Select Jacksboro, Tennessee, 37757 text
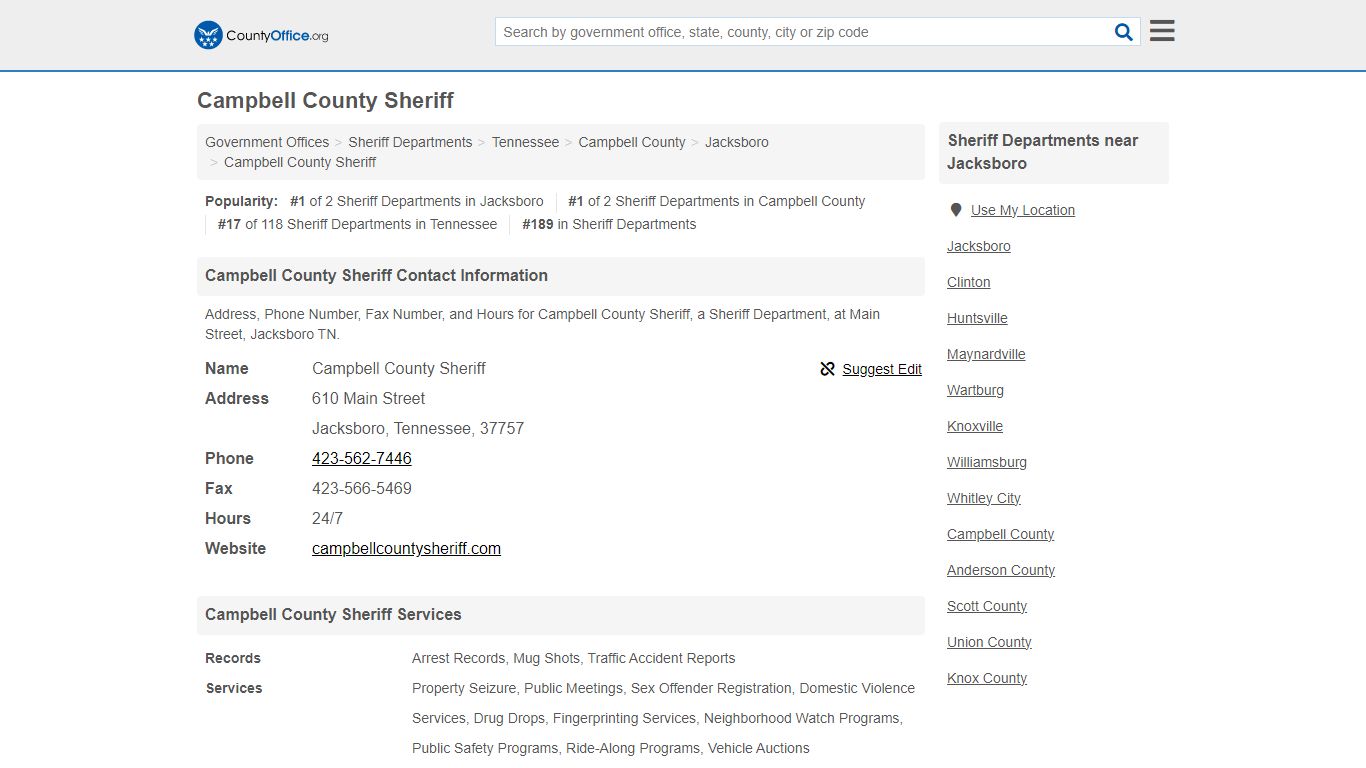The image size is (1366, 768). pyautogui.click(x=418, y=428)
